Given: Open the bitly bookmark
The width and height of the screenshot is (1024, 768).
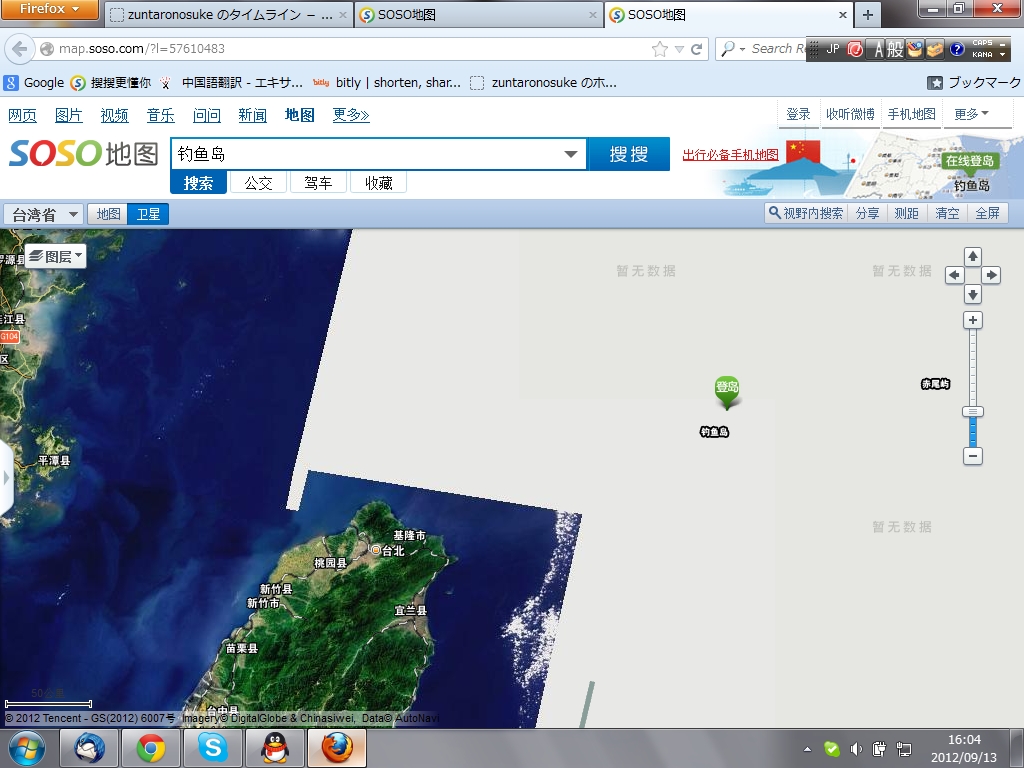Looking at the screenshot, I should [387, 83].
